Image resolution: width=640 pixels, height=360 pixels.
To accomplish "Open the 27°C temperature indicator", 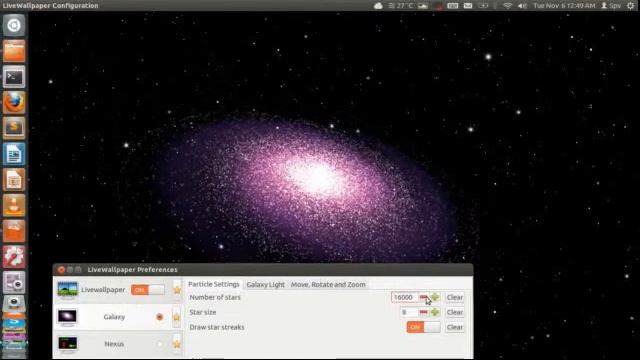I will tap(401, 6).
